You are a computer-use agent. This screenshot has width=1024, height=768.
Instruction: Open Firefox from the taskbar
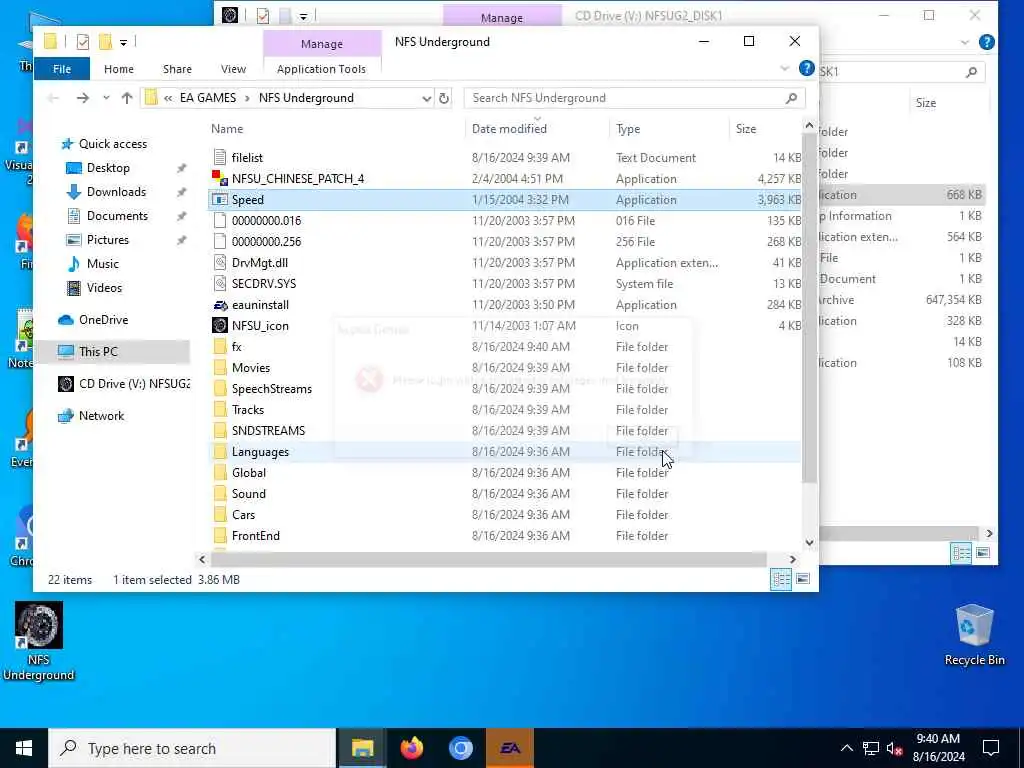pos(411,748)
